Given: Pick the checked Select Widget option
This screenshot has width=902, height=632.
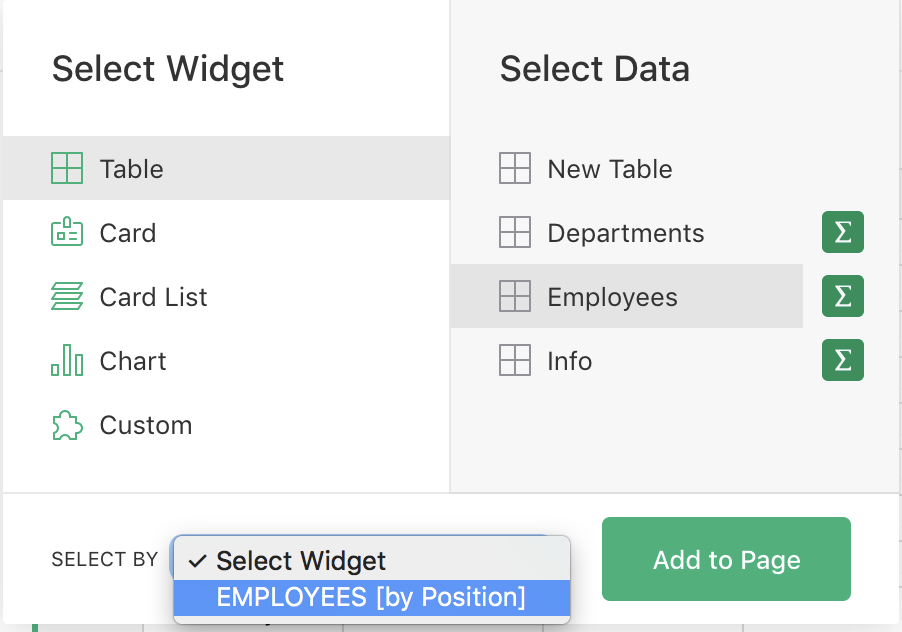Looking at the screenshot, I should point(301,561).
